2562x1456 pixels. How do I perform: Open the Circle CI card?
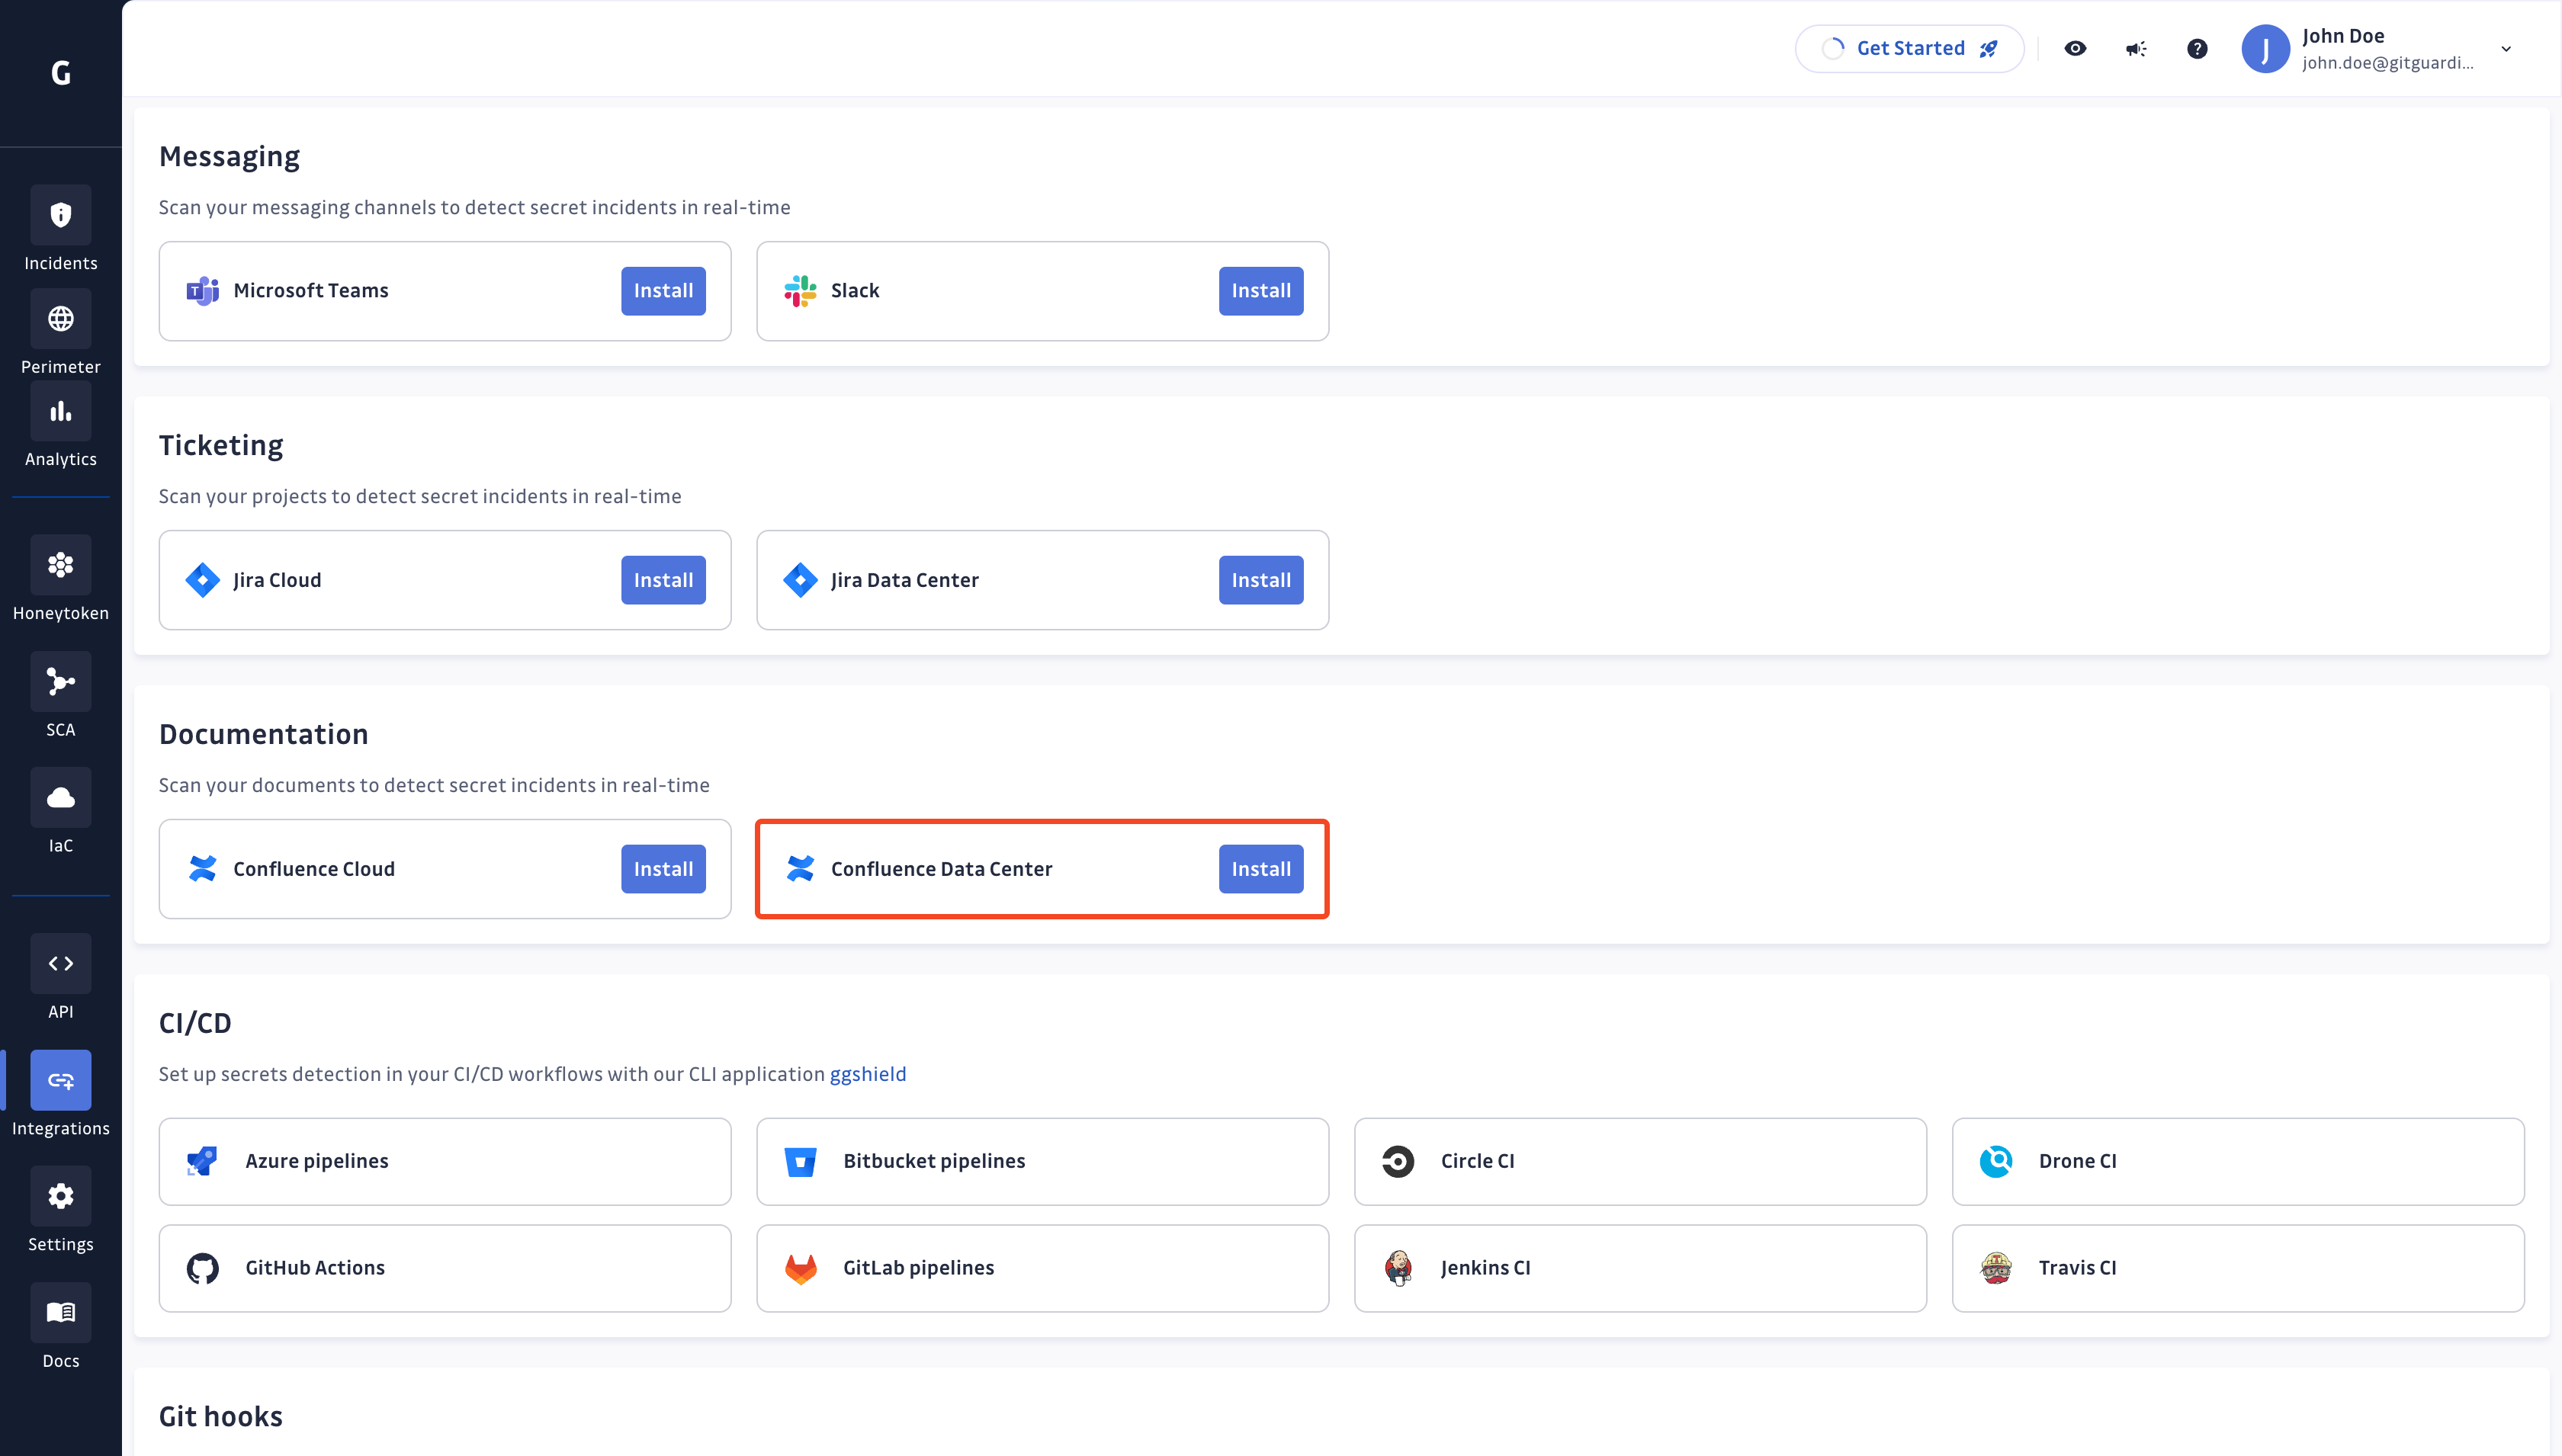[x=1640, y=1161]
